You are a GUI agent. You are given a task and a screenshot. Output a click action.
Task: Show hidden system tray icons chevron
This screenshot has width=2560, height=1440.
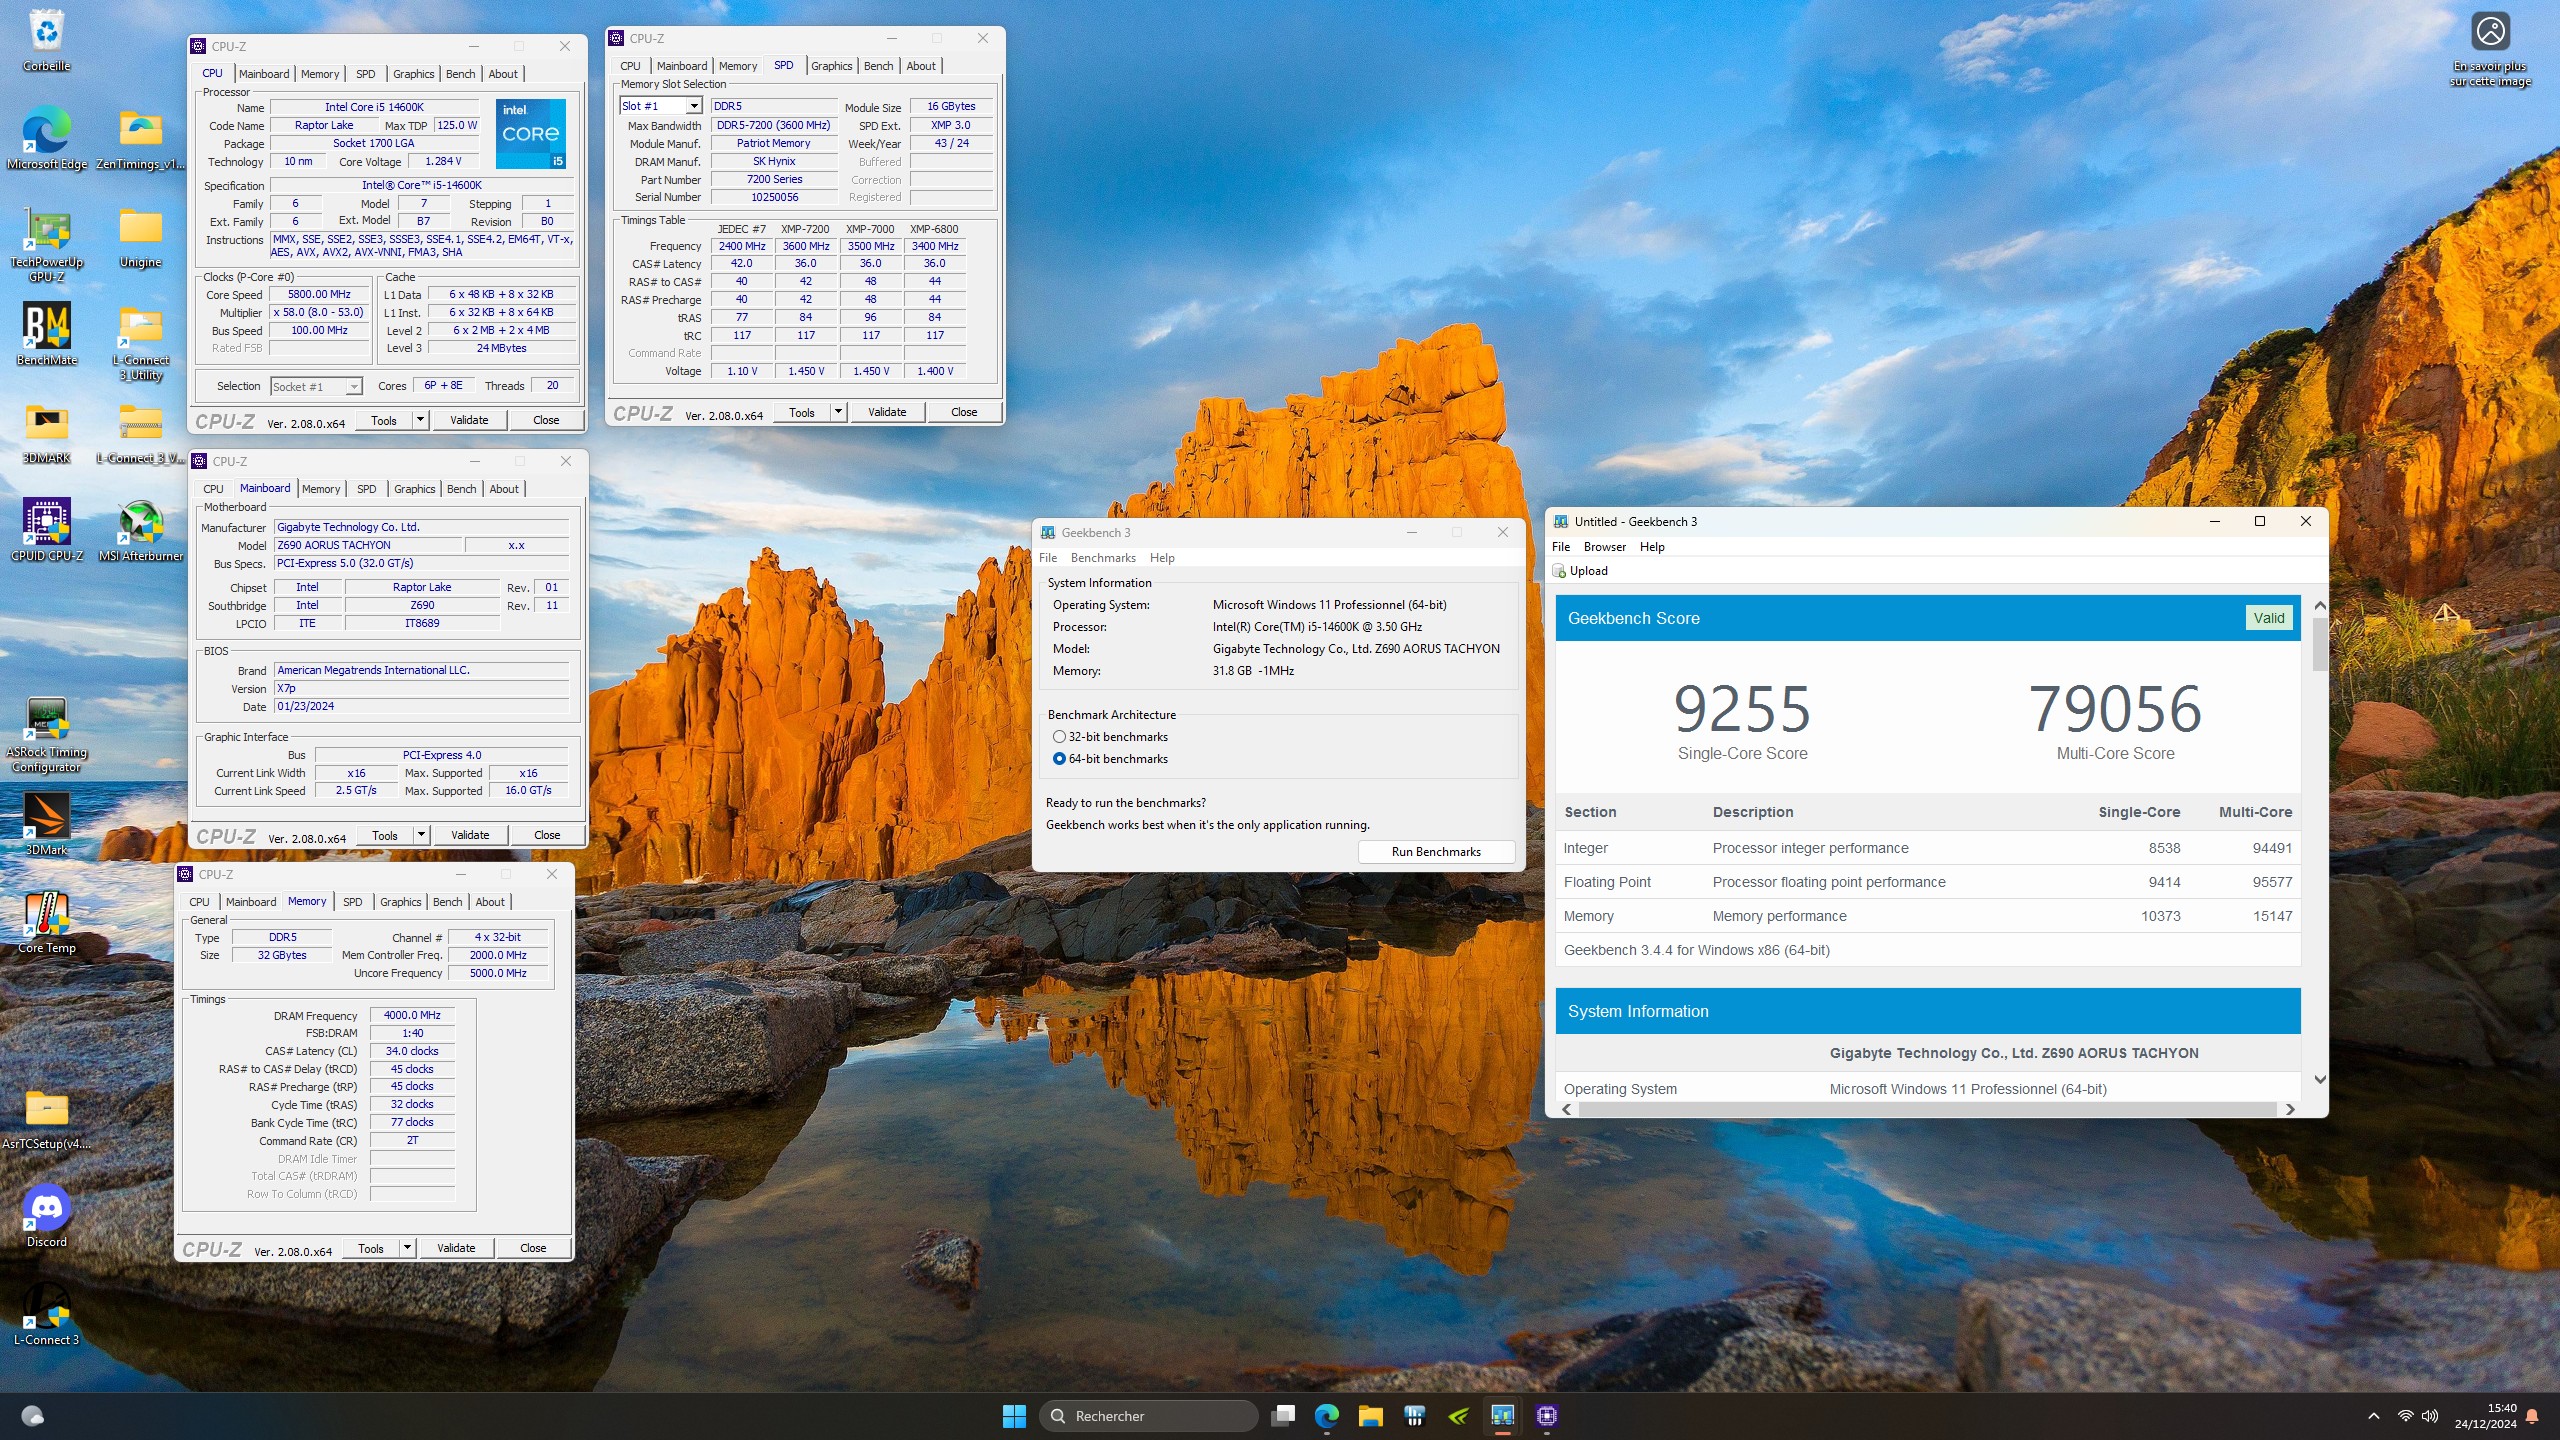click(x=2373, y=1416)
